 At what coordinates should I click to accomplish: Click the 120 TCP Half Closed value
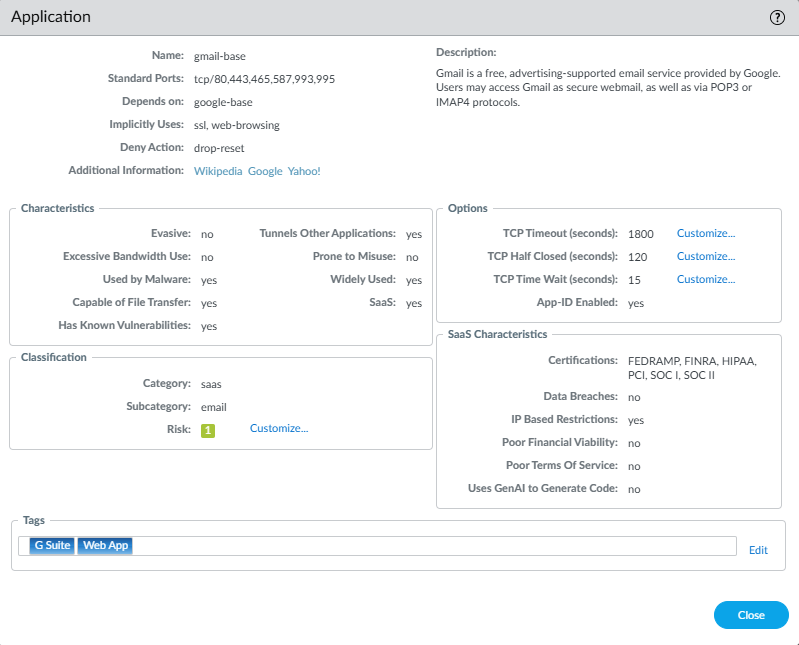click(637, 257)
